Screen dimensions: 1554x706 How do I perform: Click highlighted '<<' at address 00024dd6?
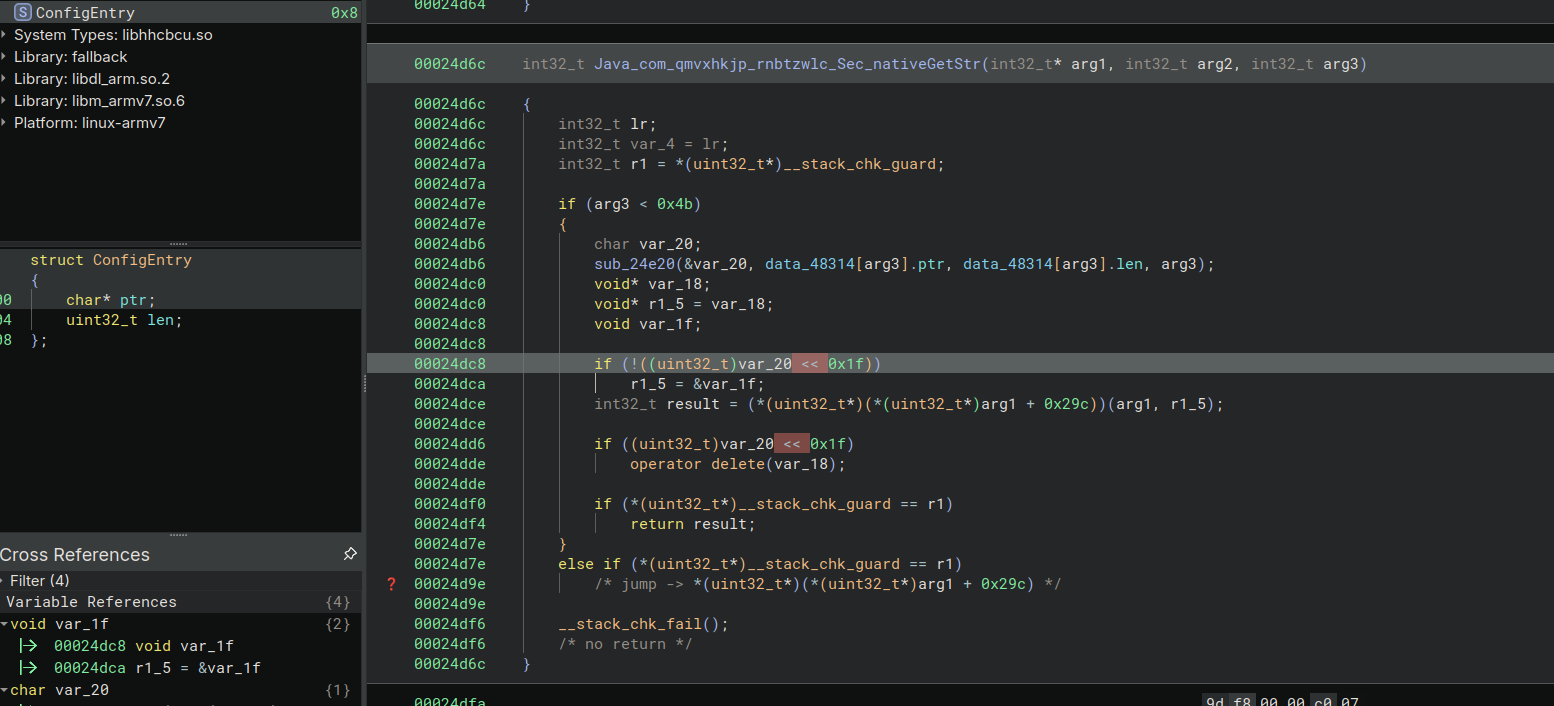[792, 444]
